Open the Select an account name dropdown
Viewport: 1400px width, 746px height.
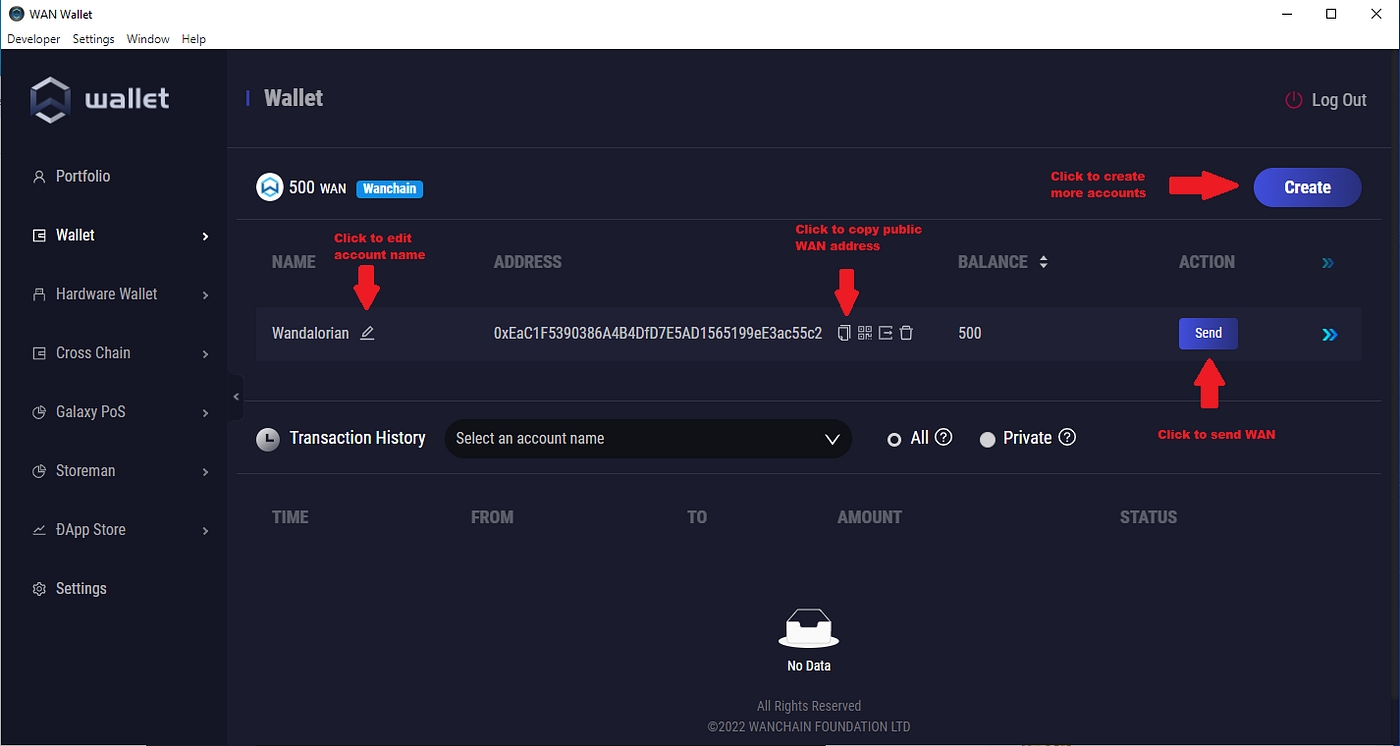click(x=648, y=439)
